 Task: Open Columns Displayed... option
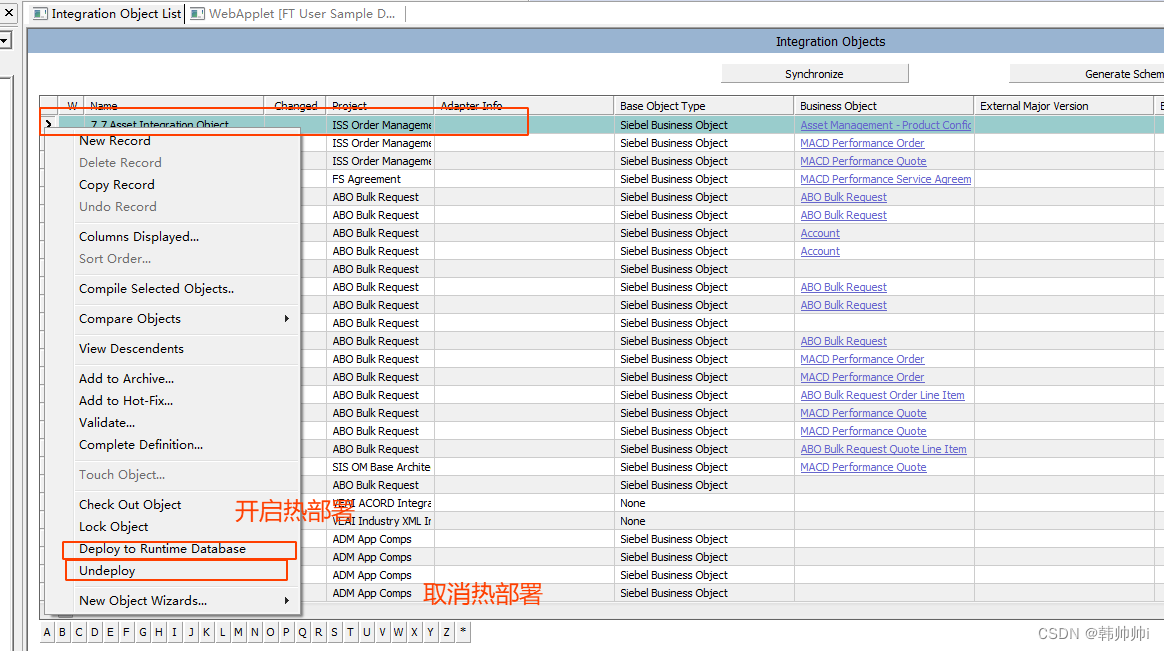click(x=139, y=236)
